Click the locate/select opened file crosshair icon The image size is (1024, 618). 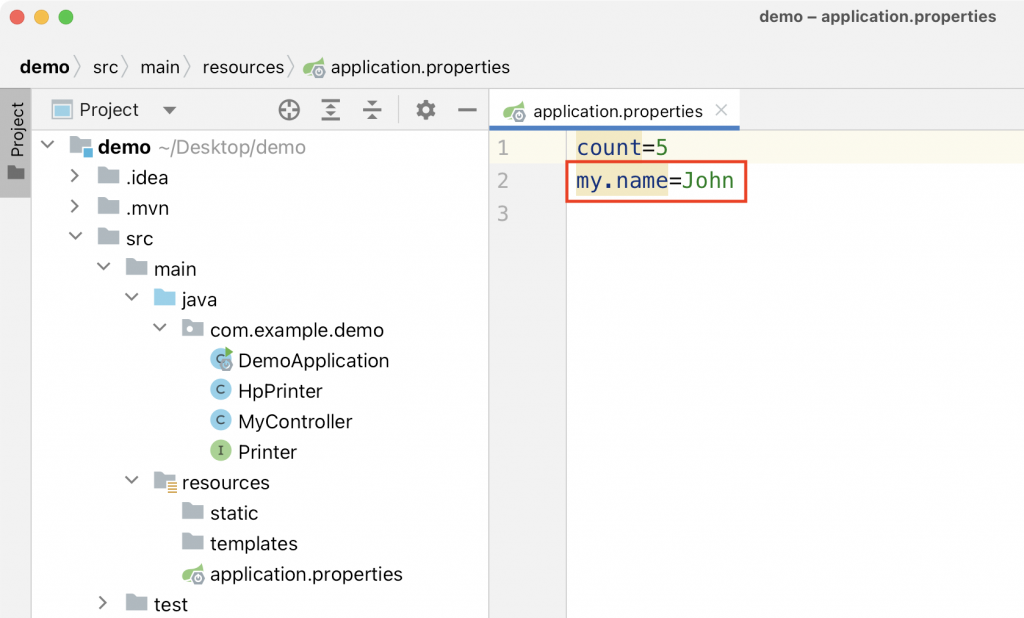point(289,110)
